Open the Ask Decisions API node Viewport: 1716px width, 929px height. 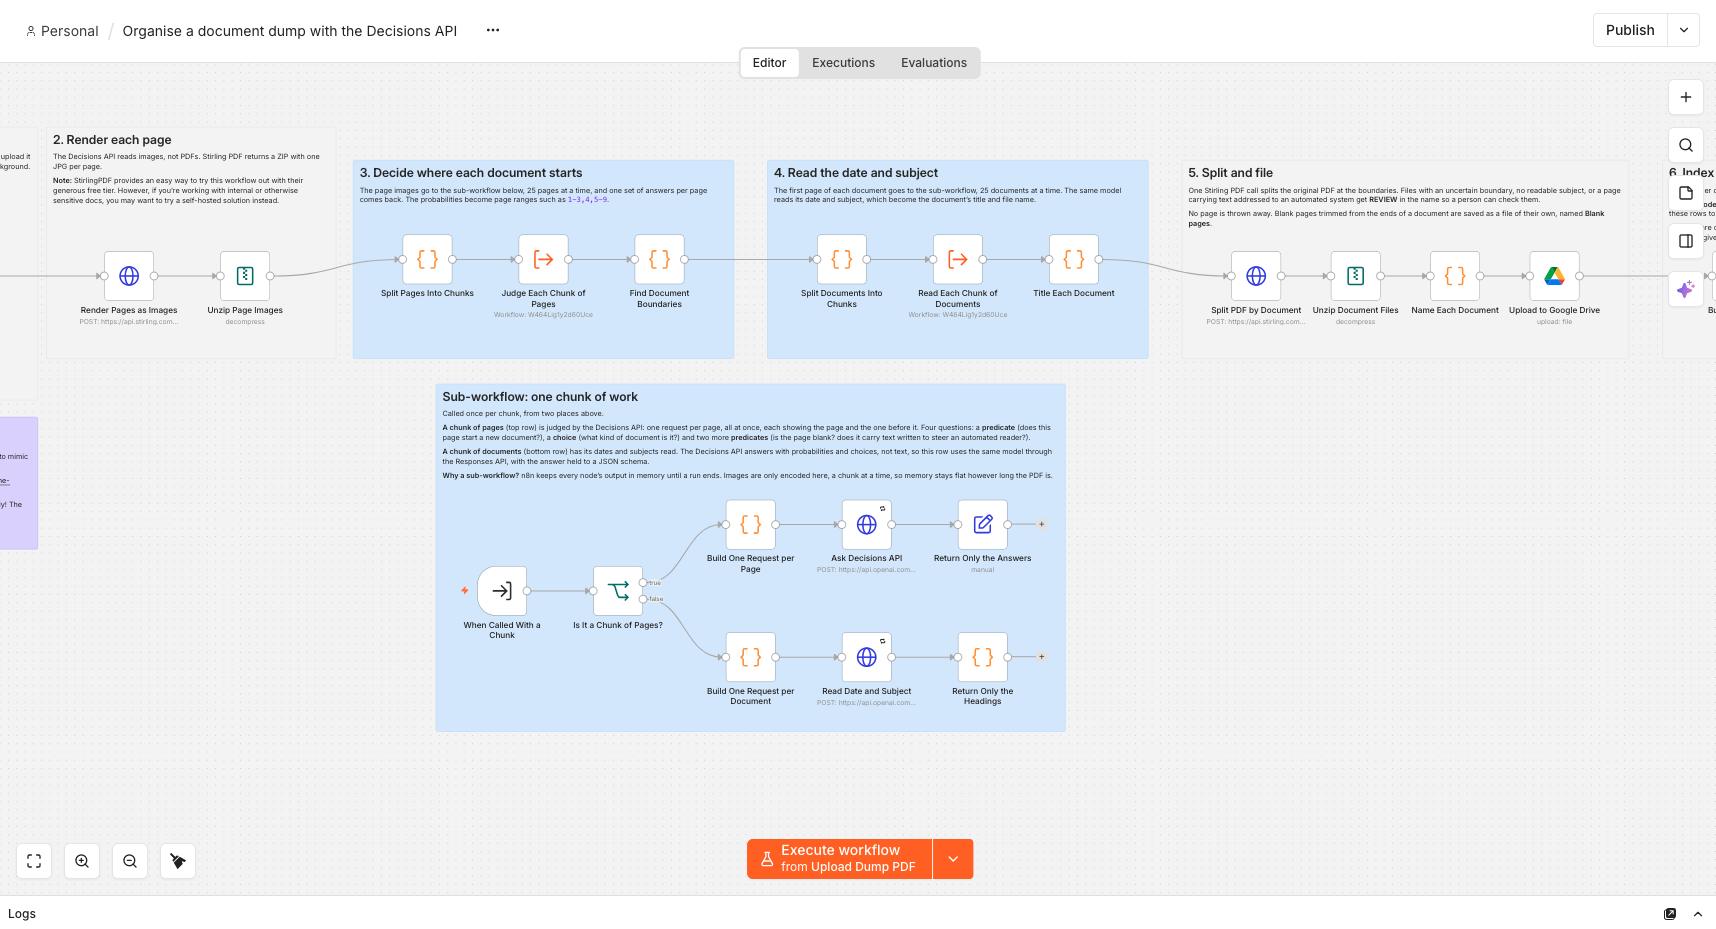[867, 524]
